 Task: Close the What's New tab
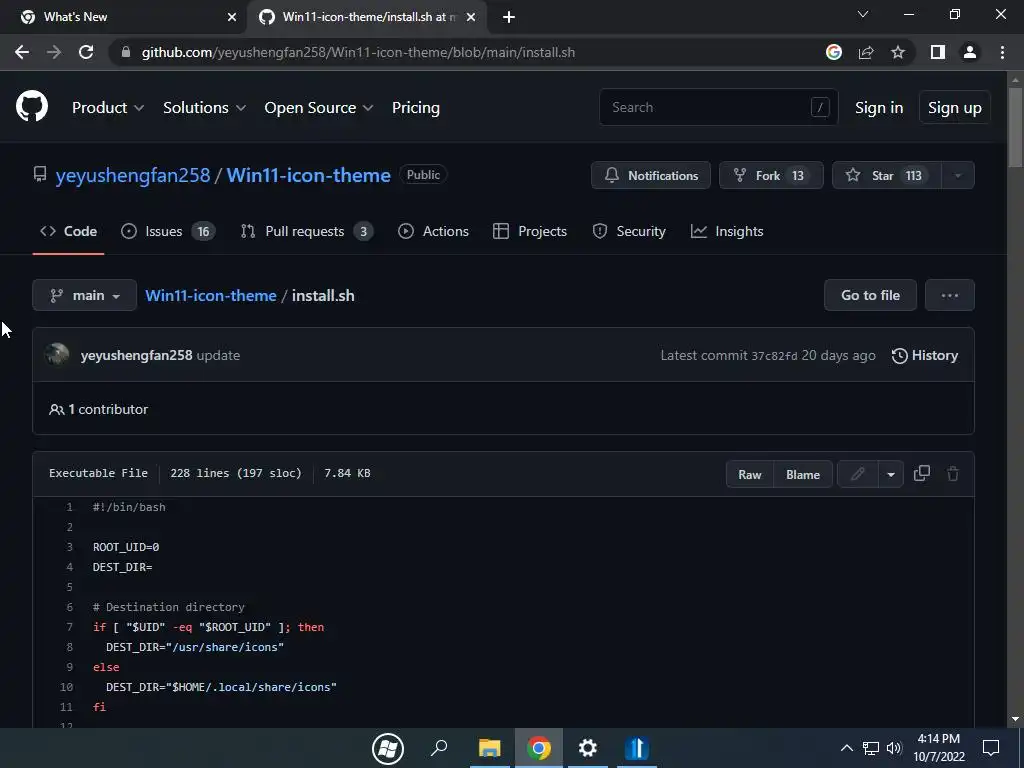click(x=232, y=17)
